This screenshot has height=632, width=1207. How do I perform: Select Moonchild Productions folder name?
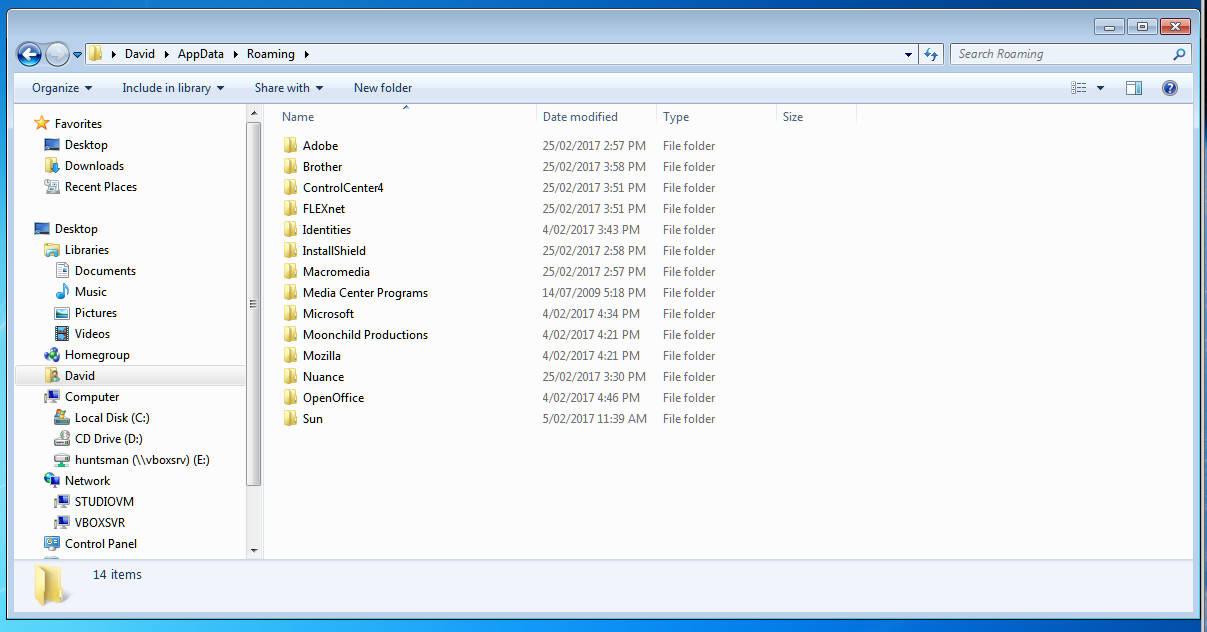[365, 335]
